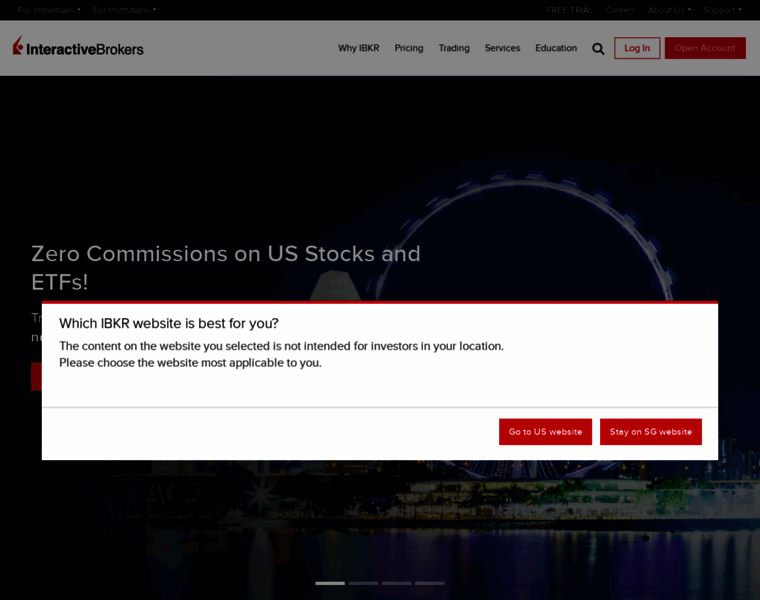
Task: Click the Open Account button
Action: coord(705,48)
